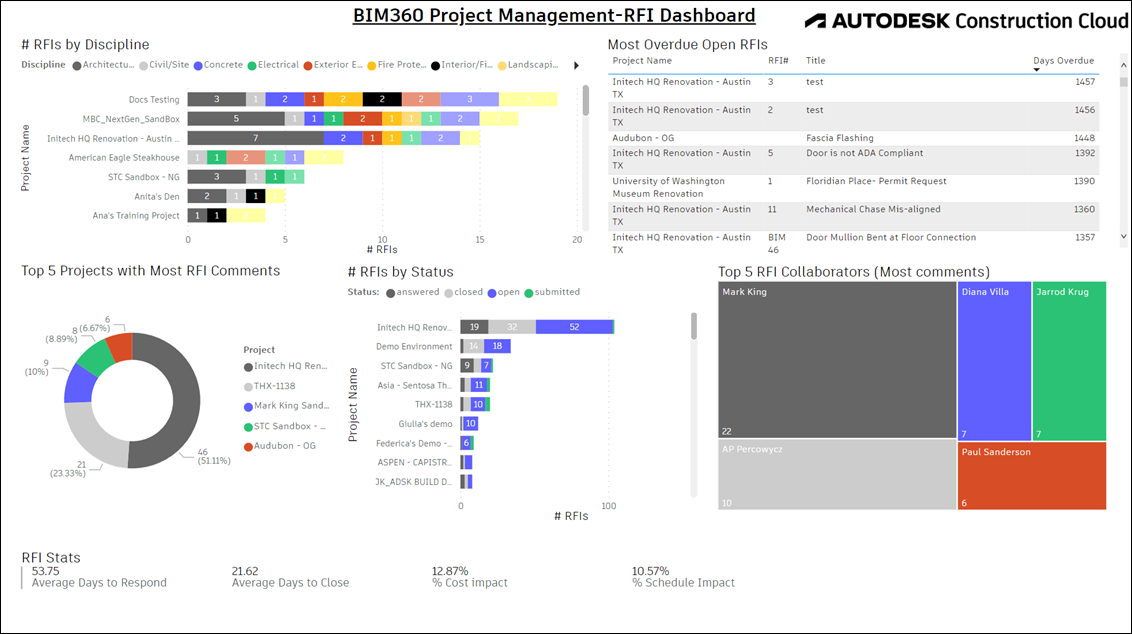Click American Eagle Steakhouse red segment 2
Viewport: 1132px width, 634px height.
[245, 157]
